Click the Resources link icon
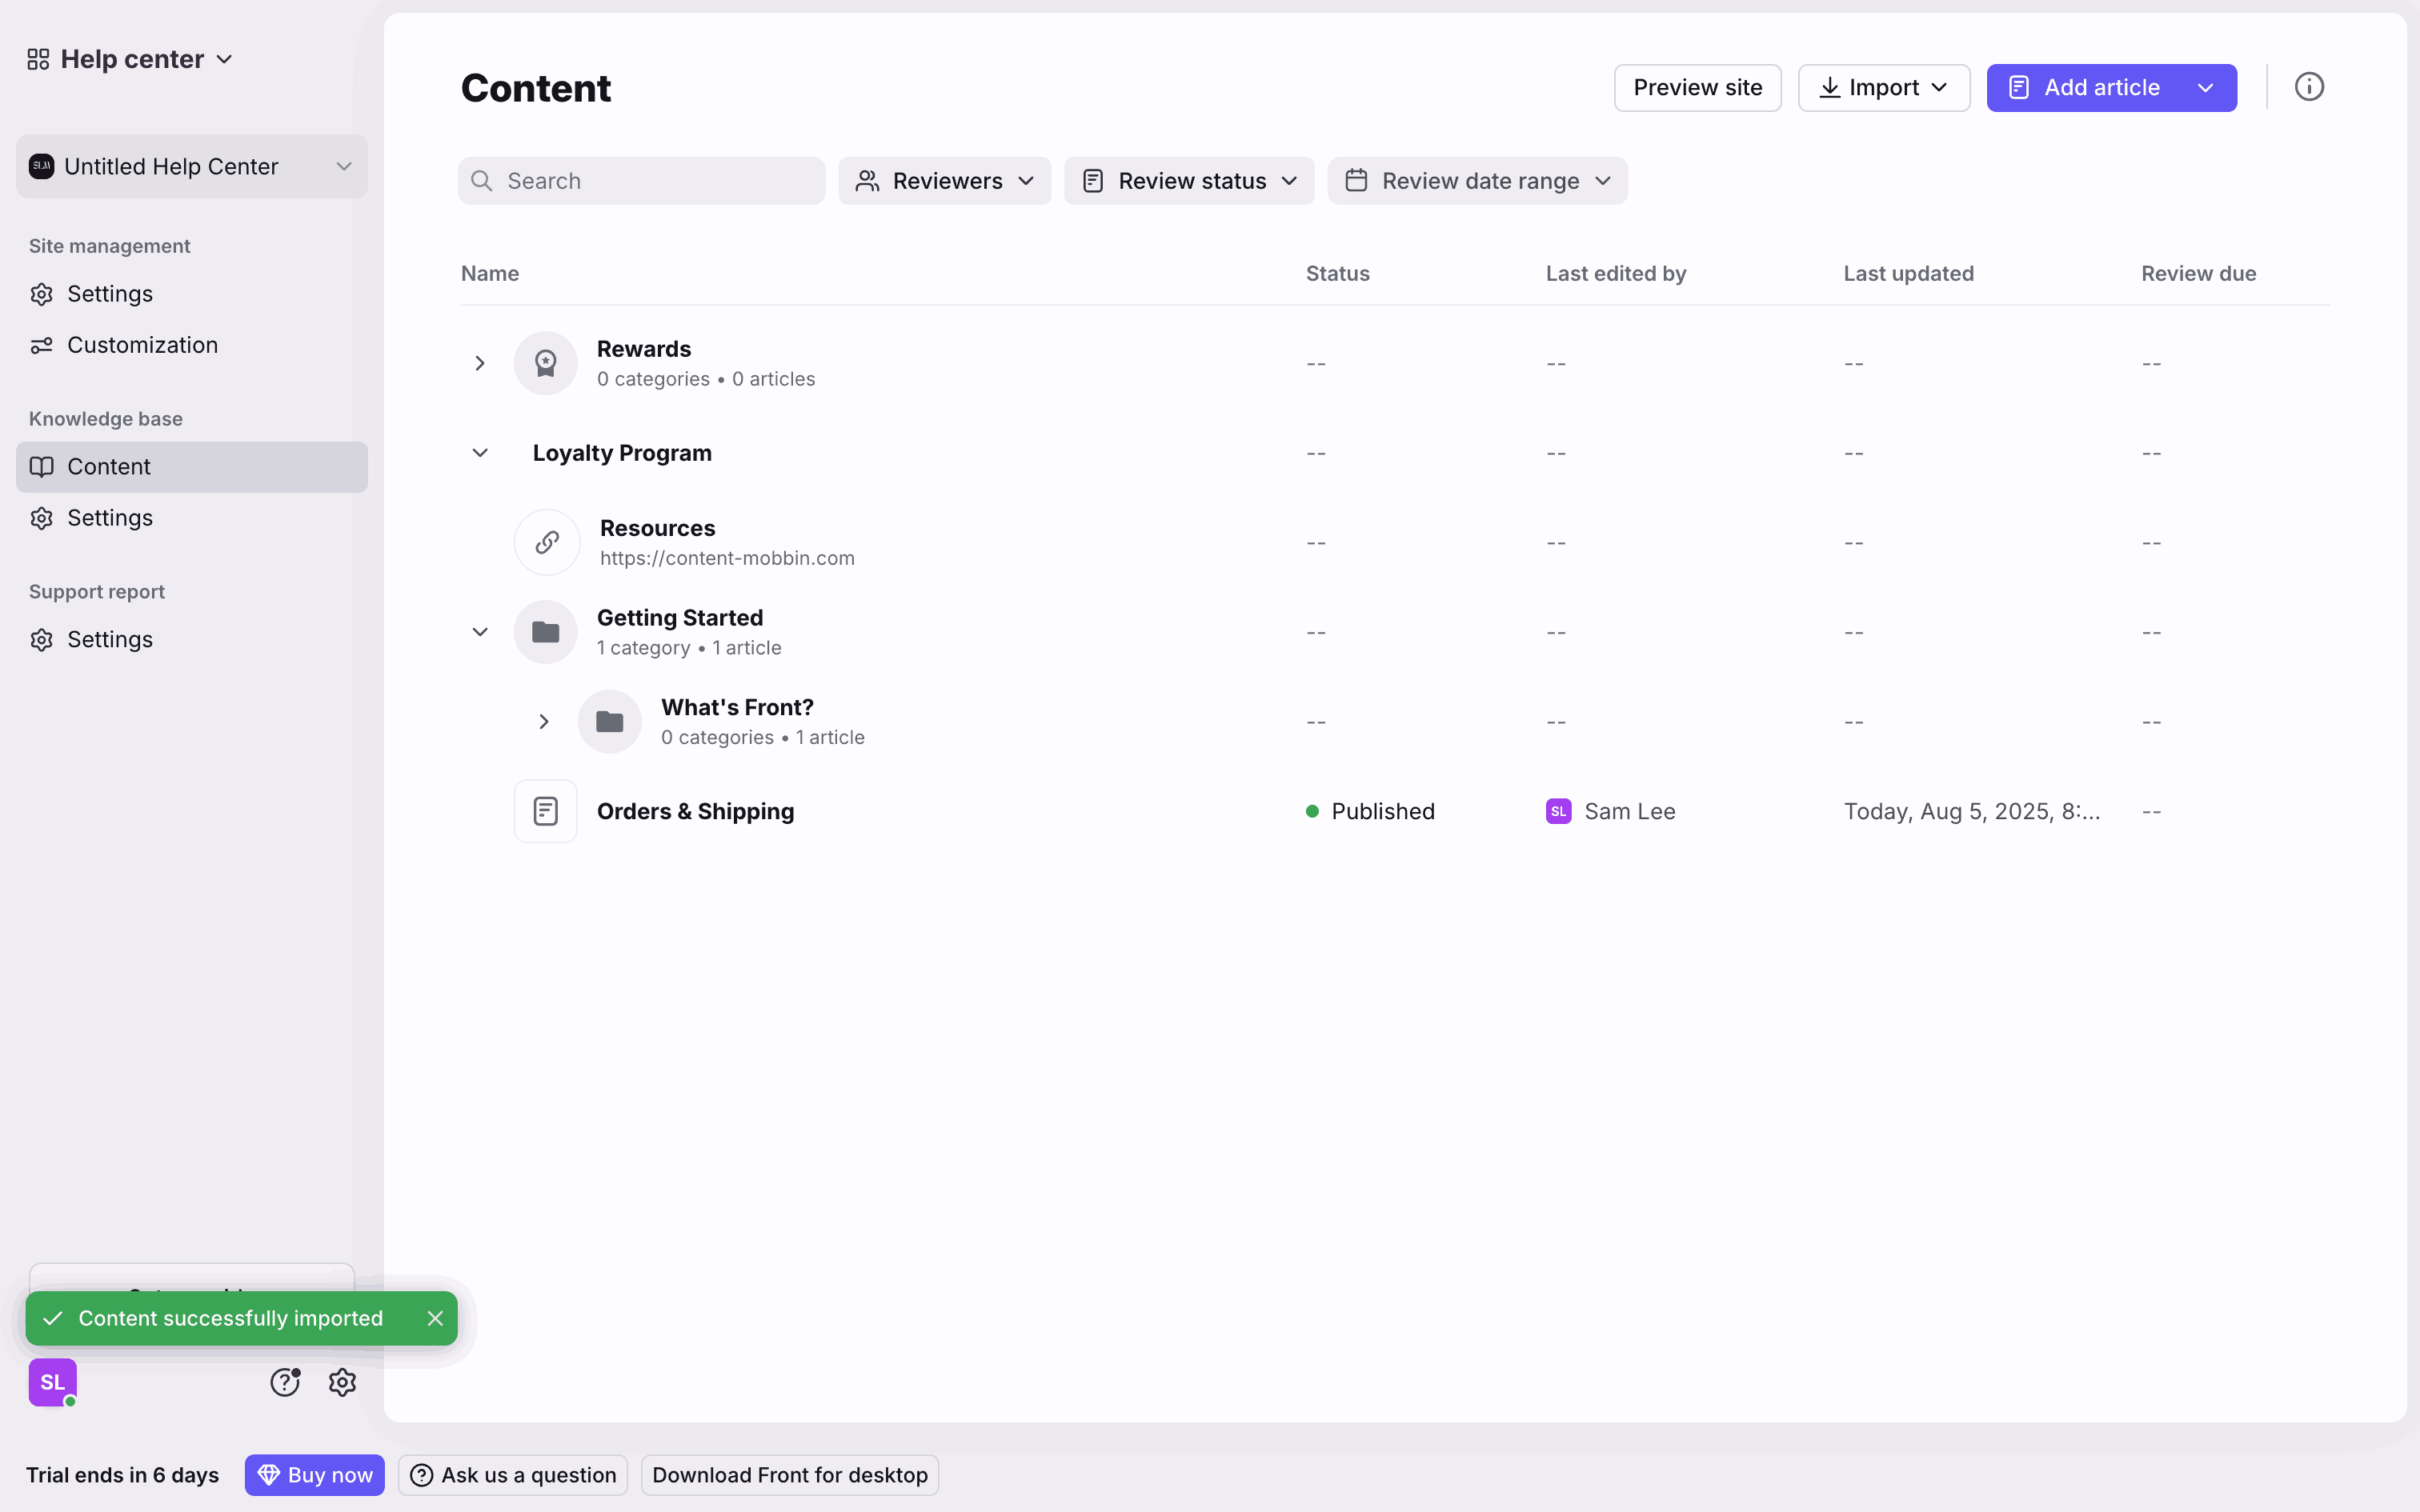 [547, 542]
